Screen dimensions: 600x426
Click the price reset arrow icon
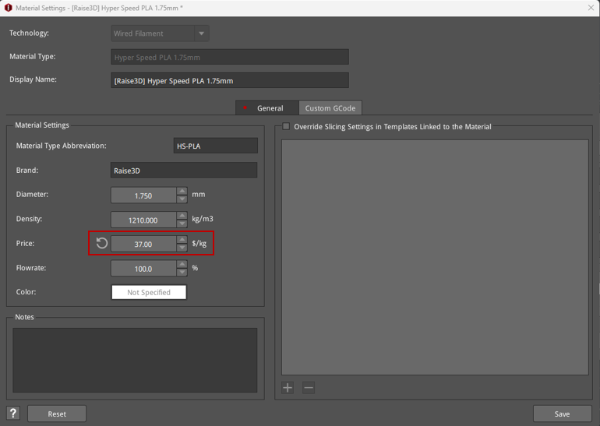(101, 243)
